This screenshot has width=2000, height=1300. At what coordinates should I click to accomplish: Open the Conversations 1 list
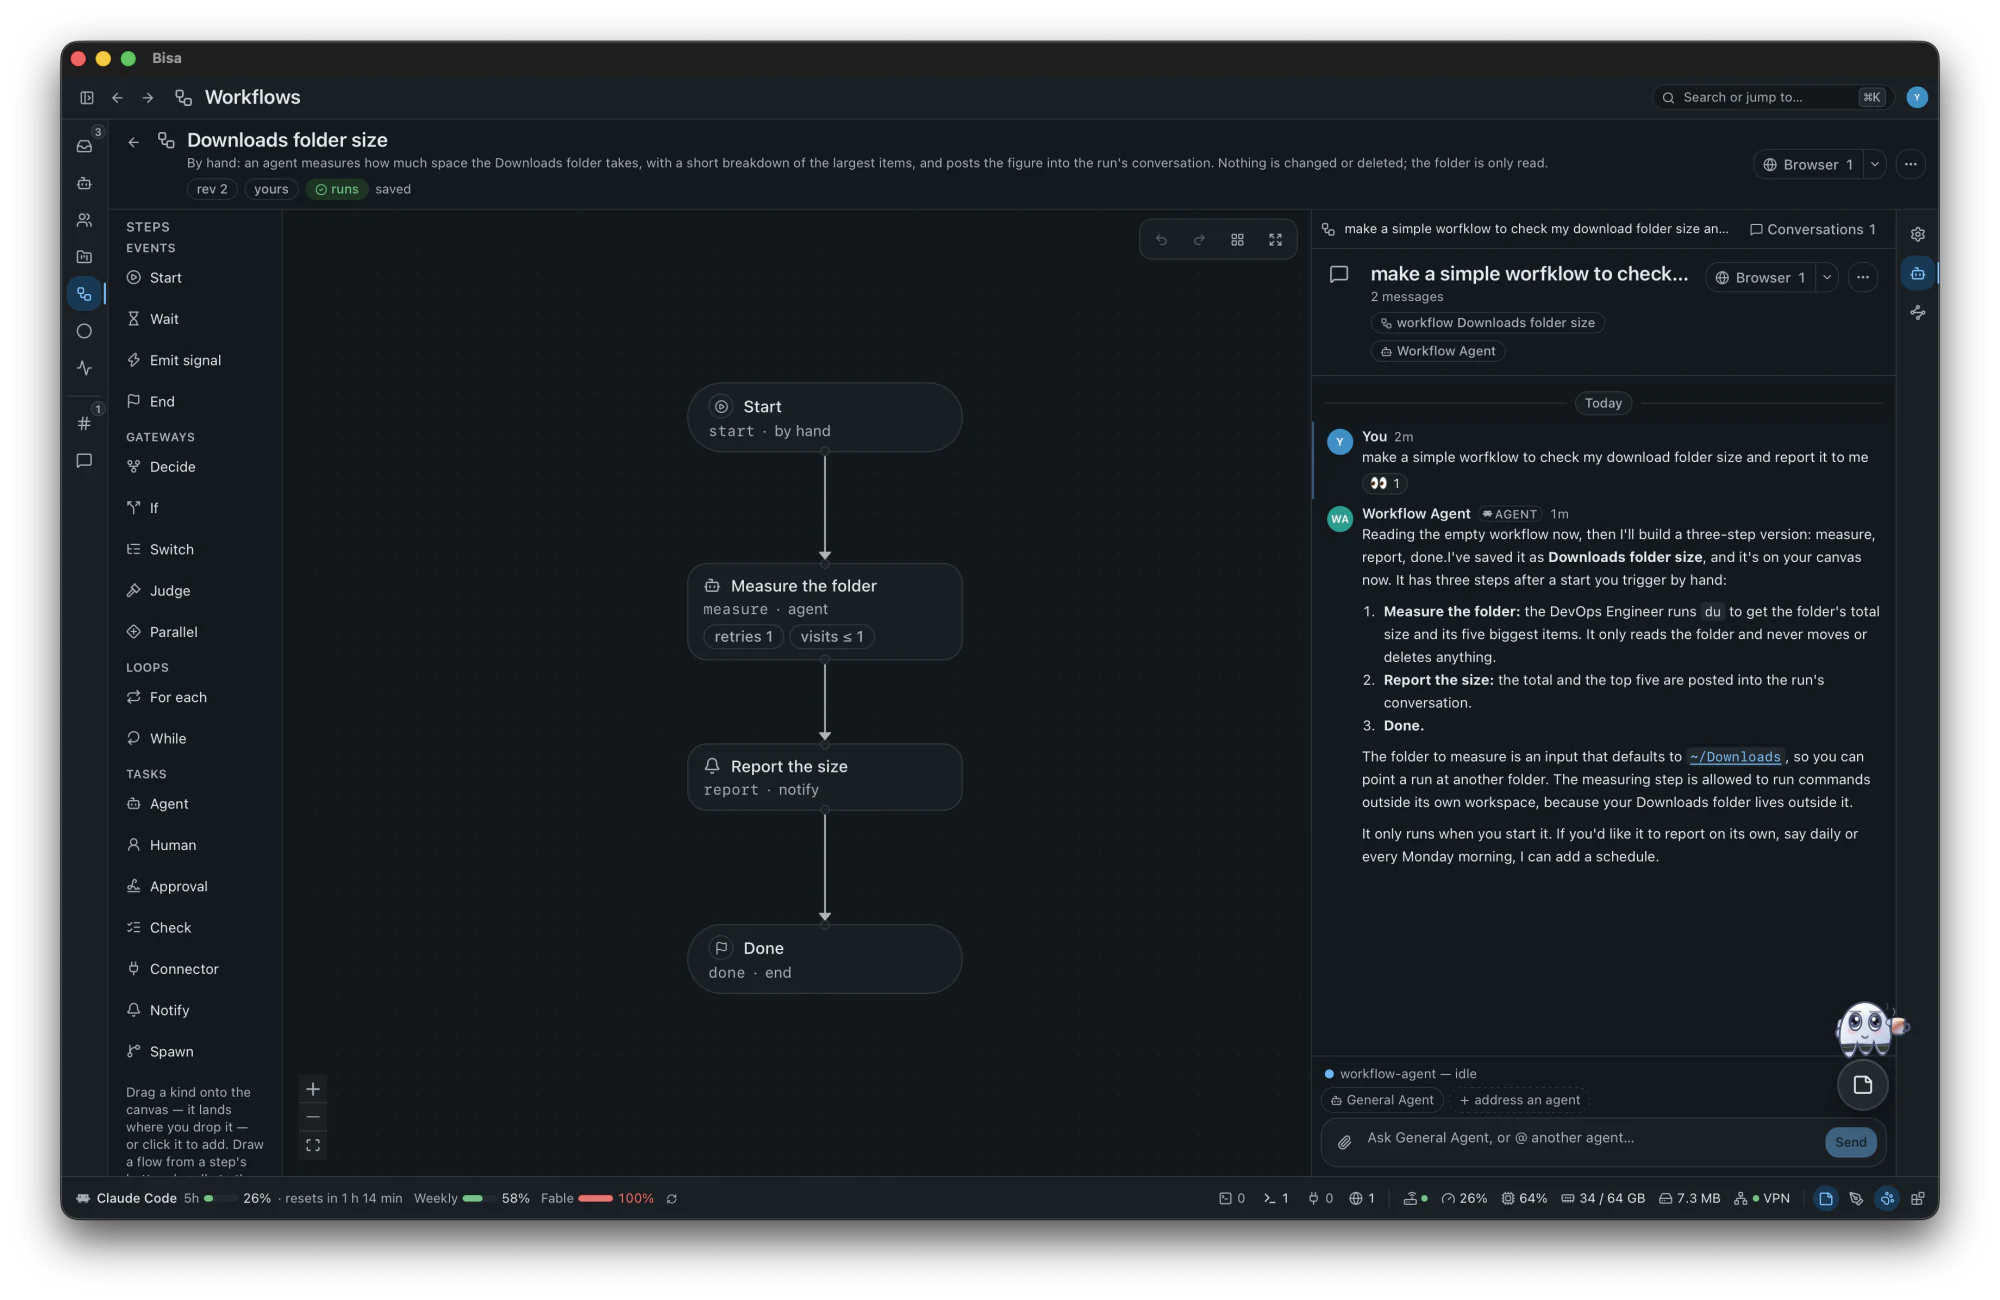point(1813,229)
